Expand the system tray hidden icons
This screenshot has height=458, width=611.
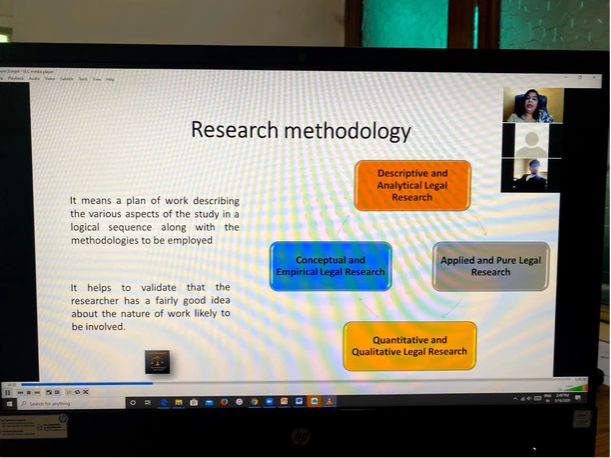click(x=517, y=400)
